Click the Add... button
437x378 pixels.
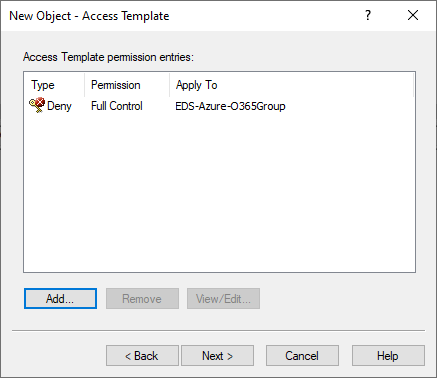(60, 298)
